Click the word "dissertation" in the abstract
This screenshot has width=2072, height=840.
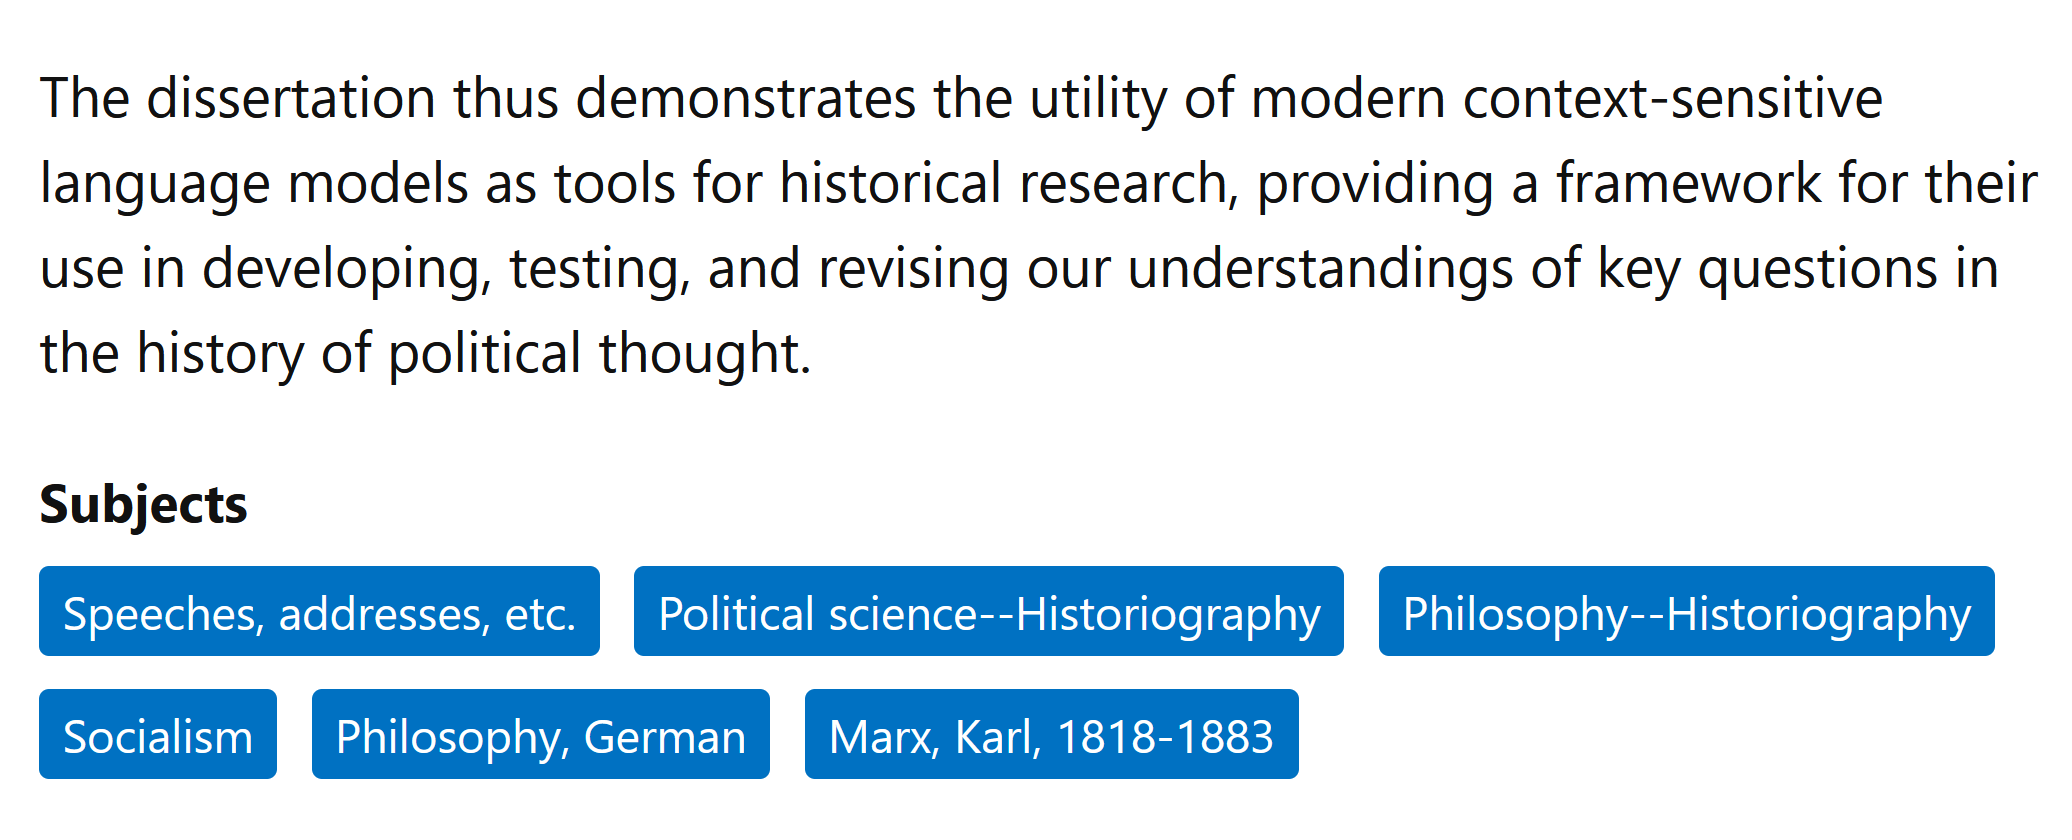(290, 99)
